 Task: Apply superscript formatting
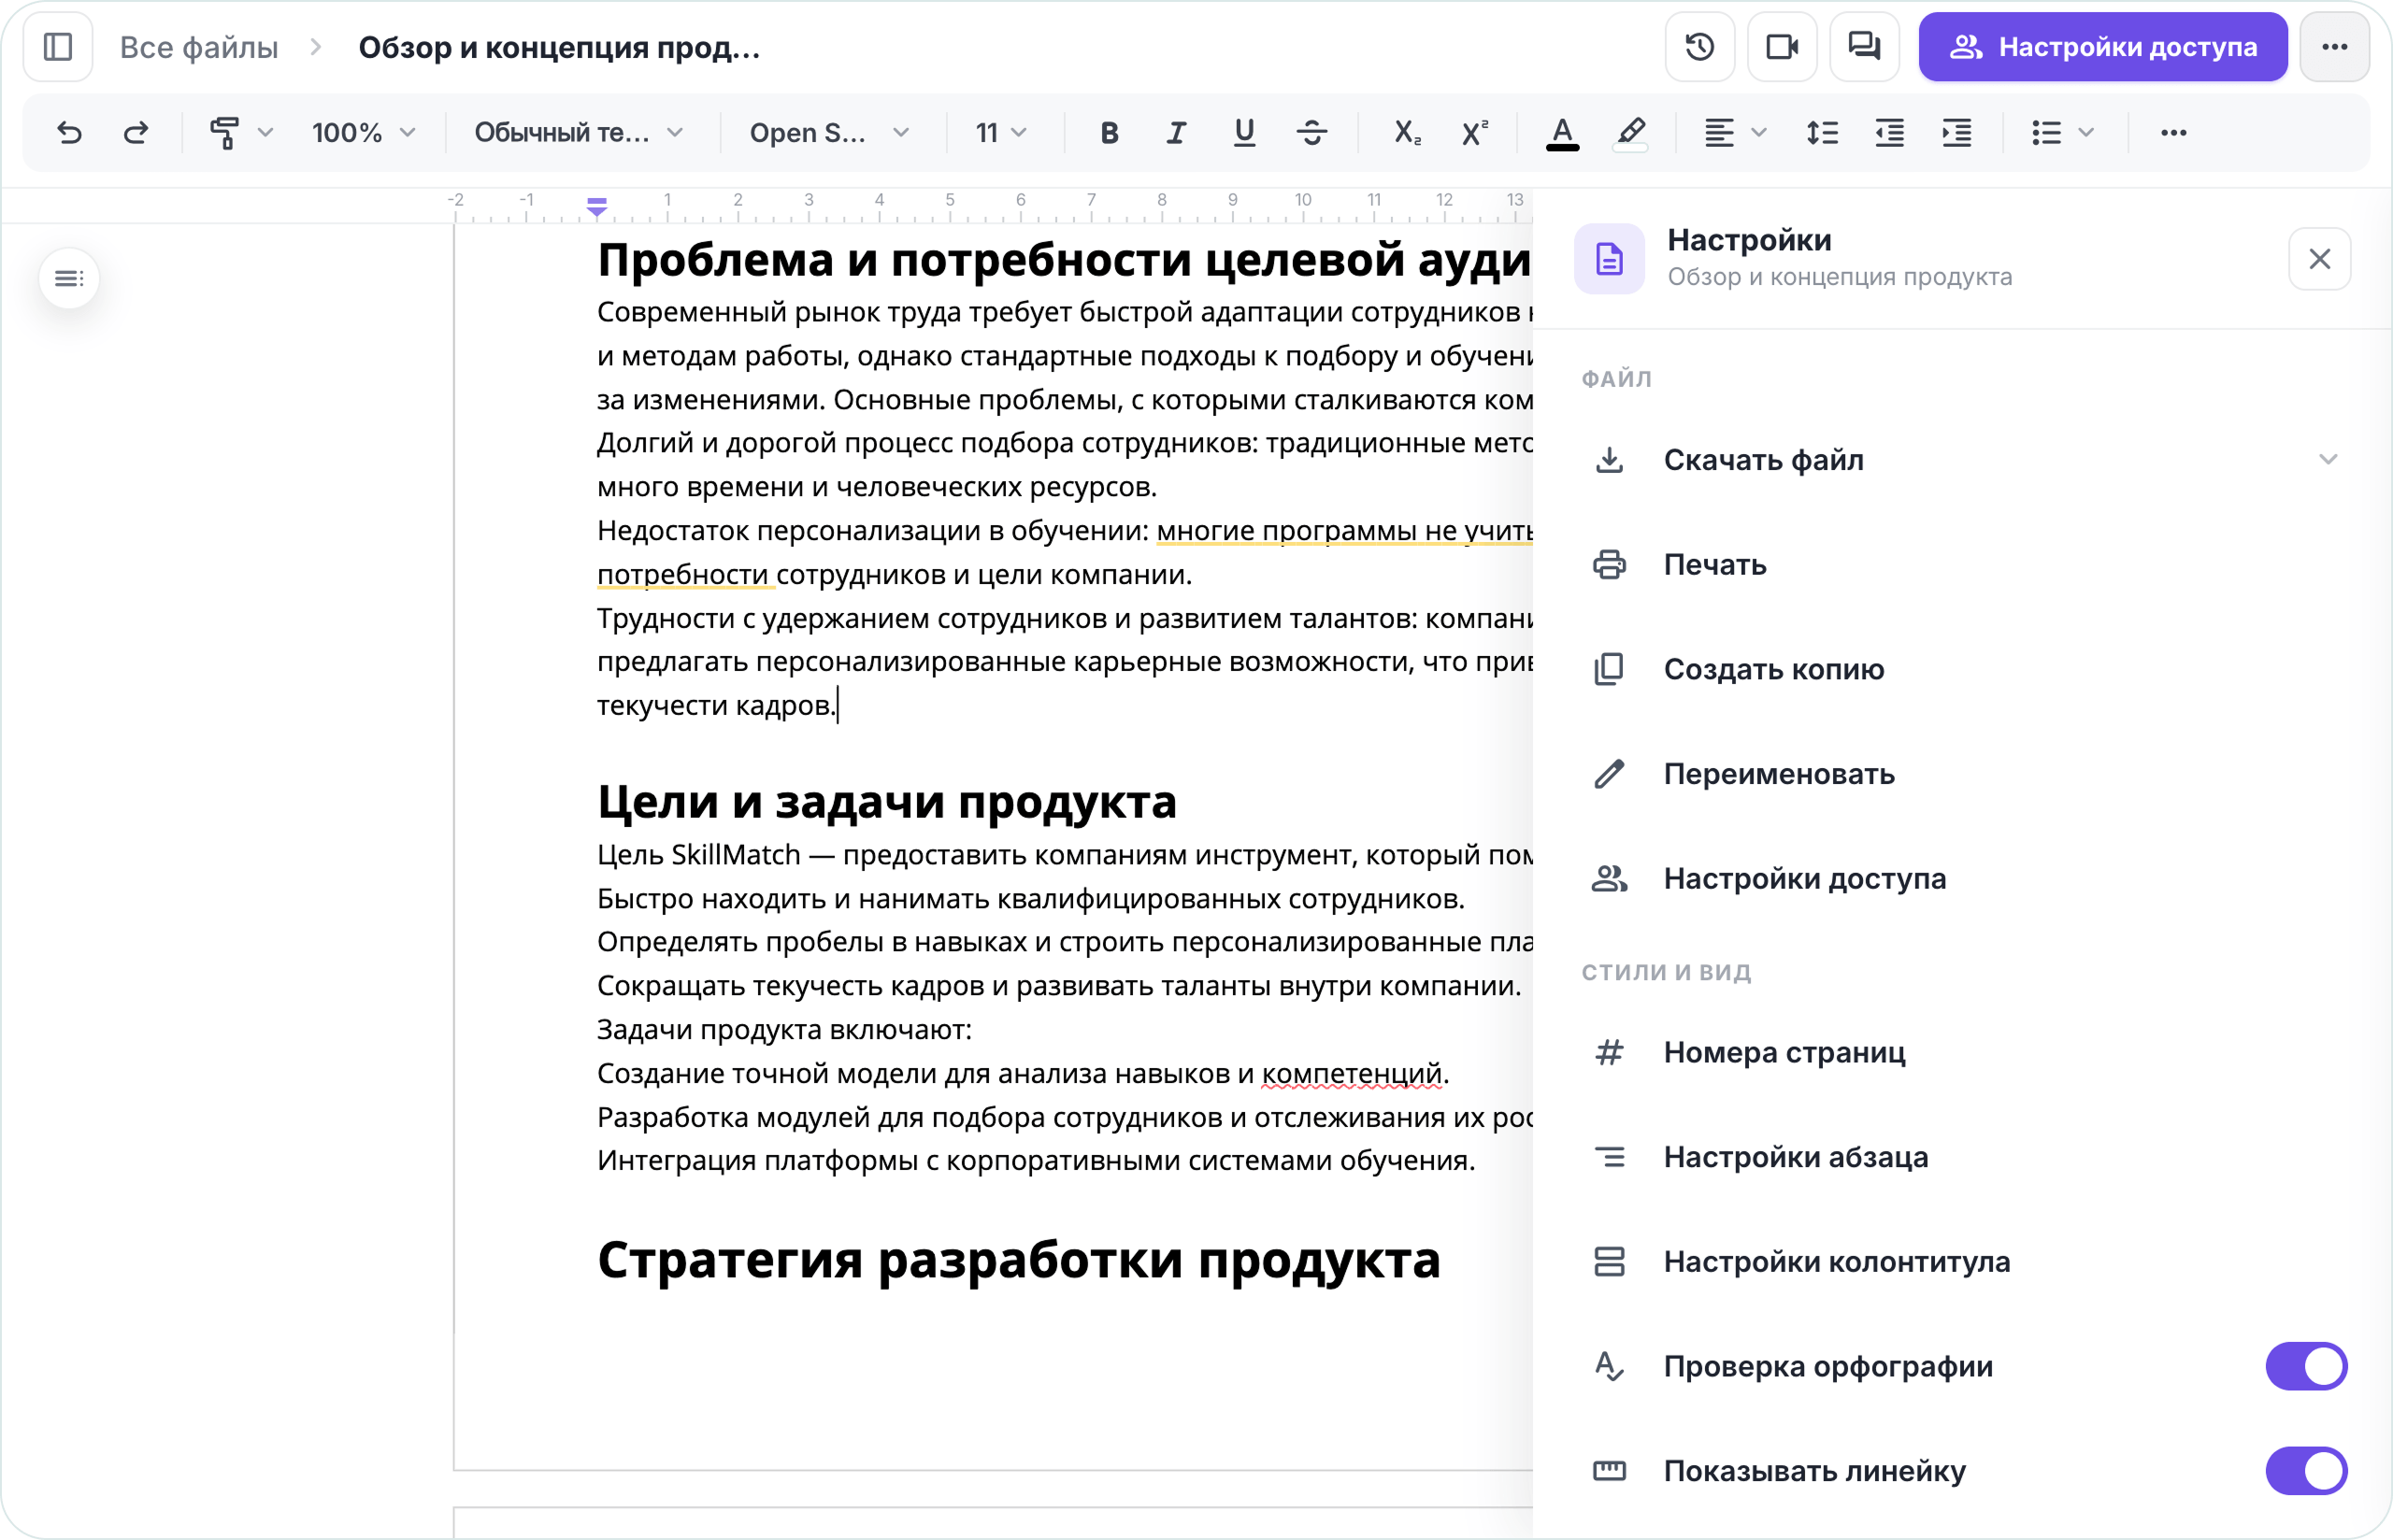(x=1474, y=132)
